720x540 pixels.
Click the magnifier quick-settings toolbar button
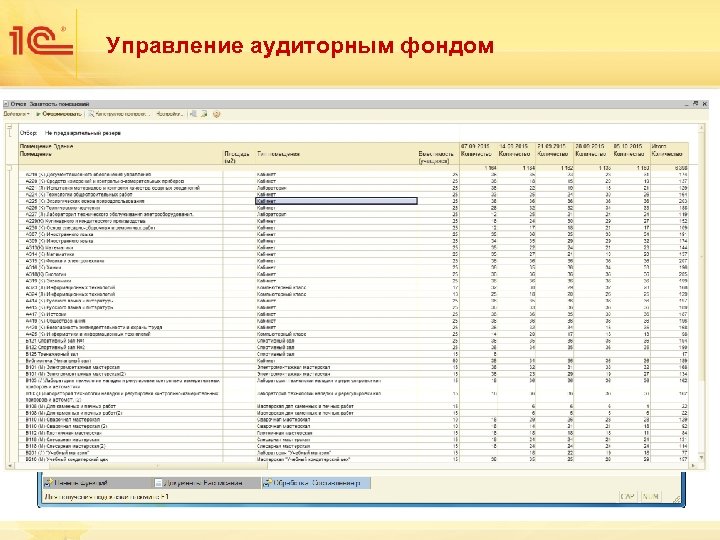117,114
